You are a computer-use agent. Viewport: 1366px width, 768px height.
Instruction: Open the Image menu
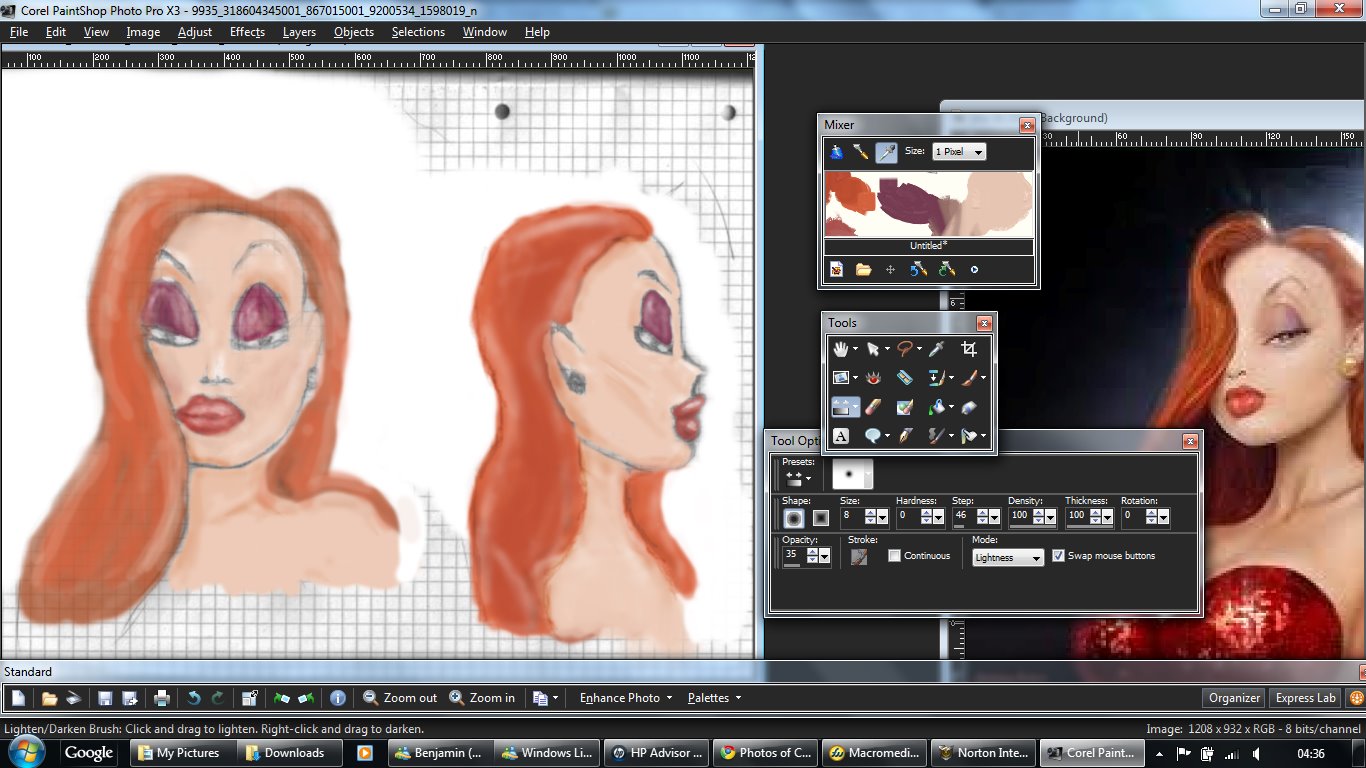click(143, 32)
